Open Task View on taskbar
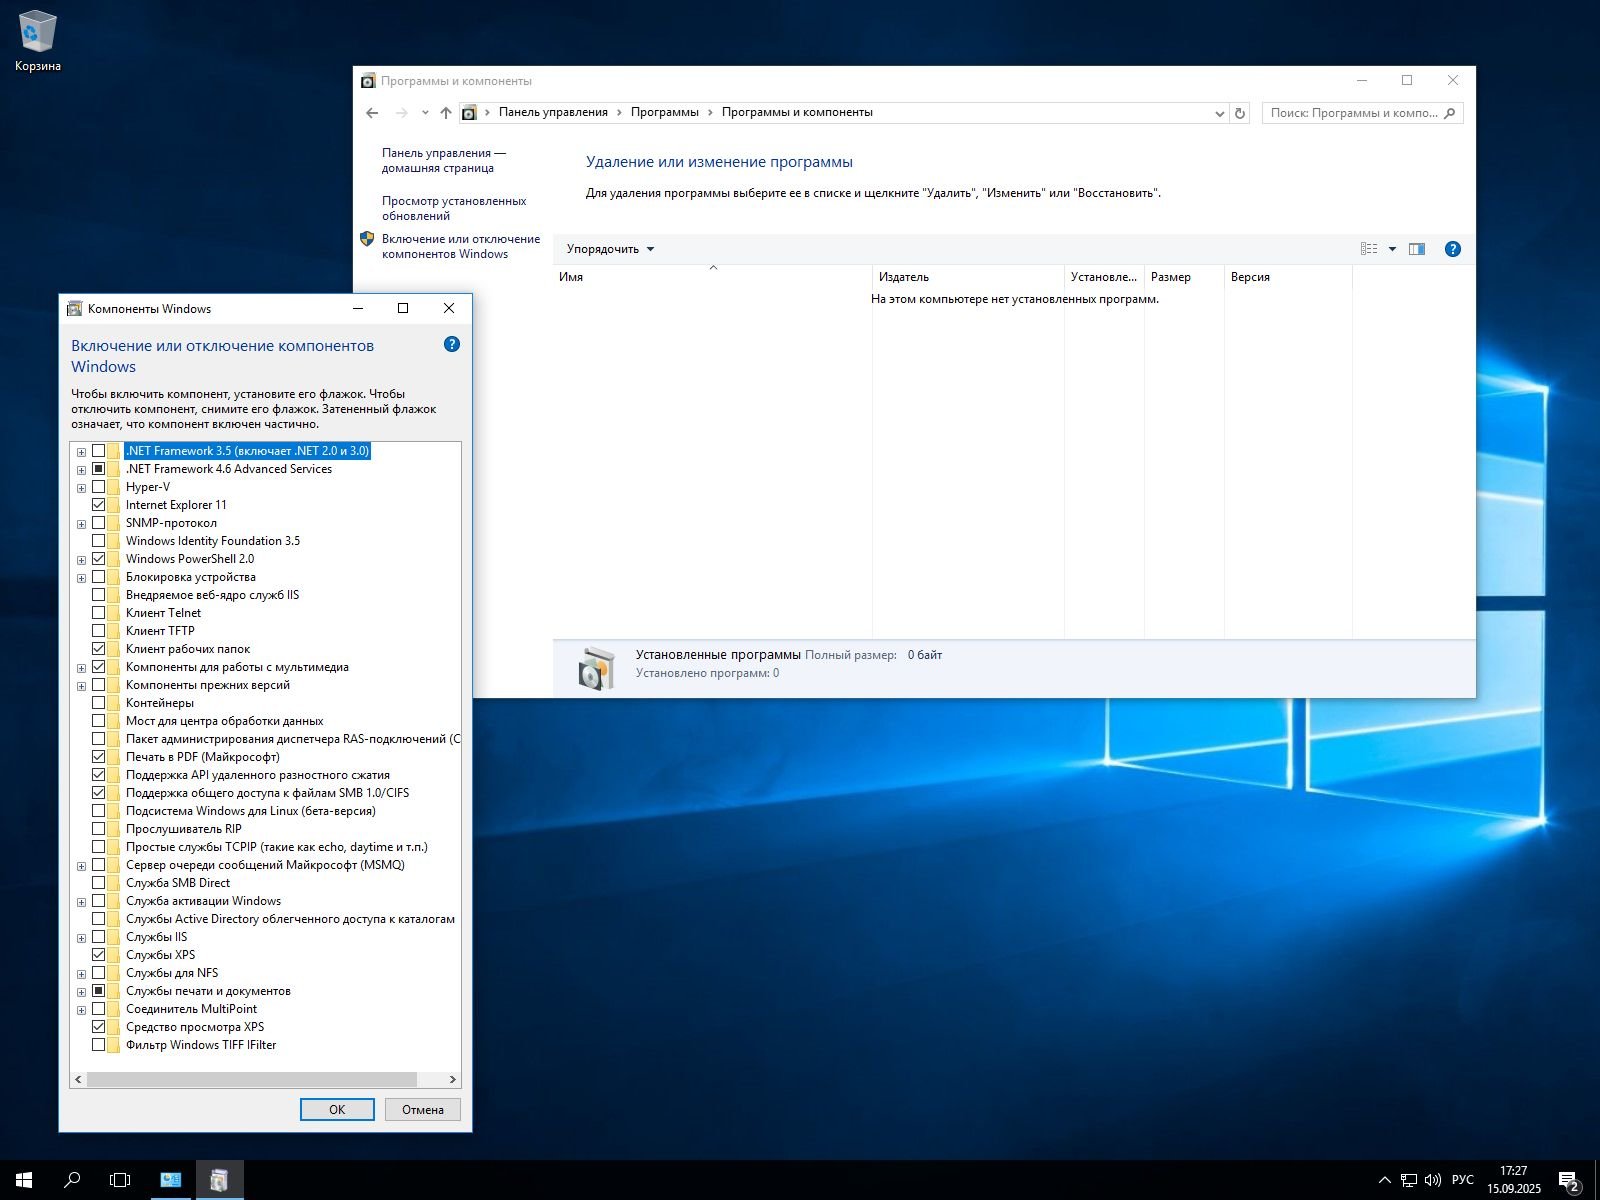The height and width of the screenshot is (1200, 1600). (120, 1180)
